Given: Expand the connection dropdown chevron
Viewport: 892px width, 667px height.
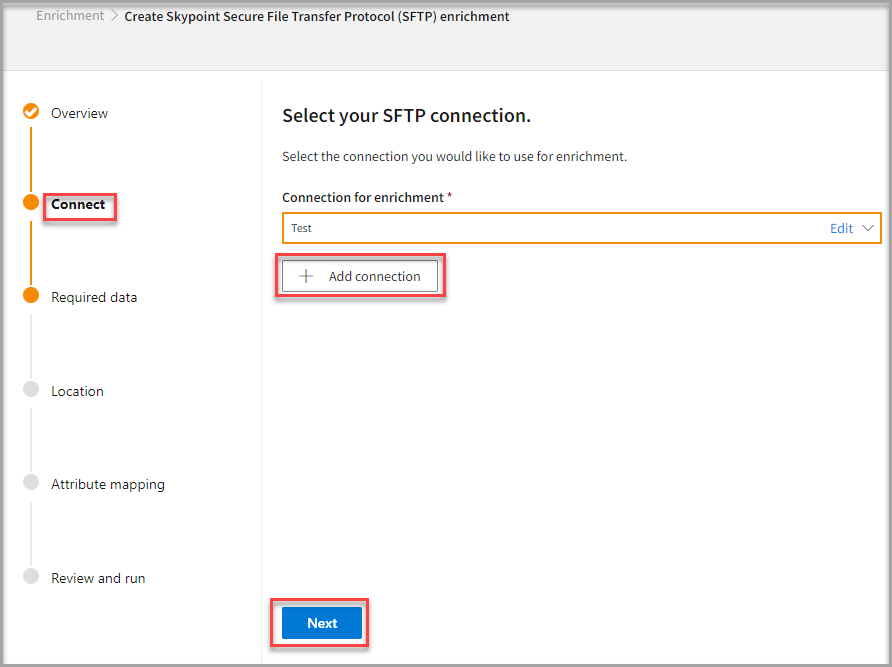Looking at the screenshot, I should click(868, 228).
